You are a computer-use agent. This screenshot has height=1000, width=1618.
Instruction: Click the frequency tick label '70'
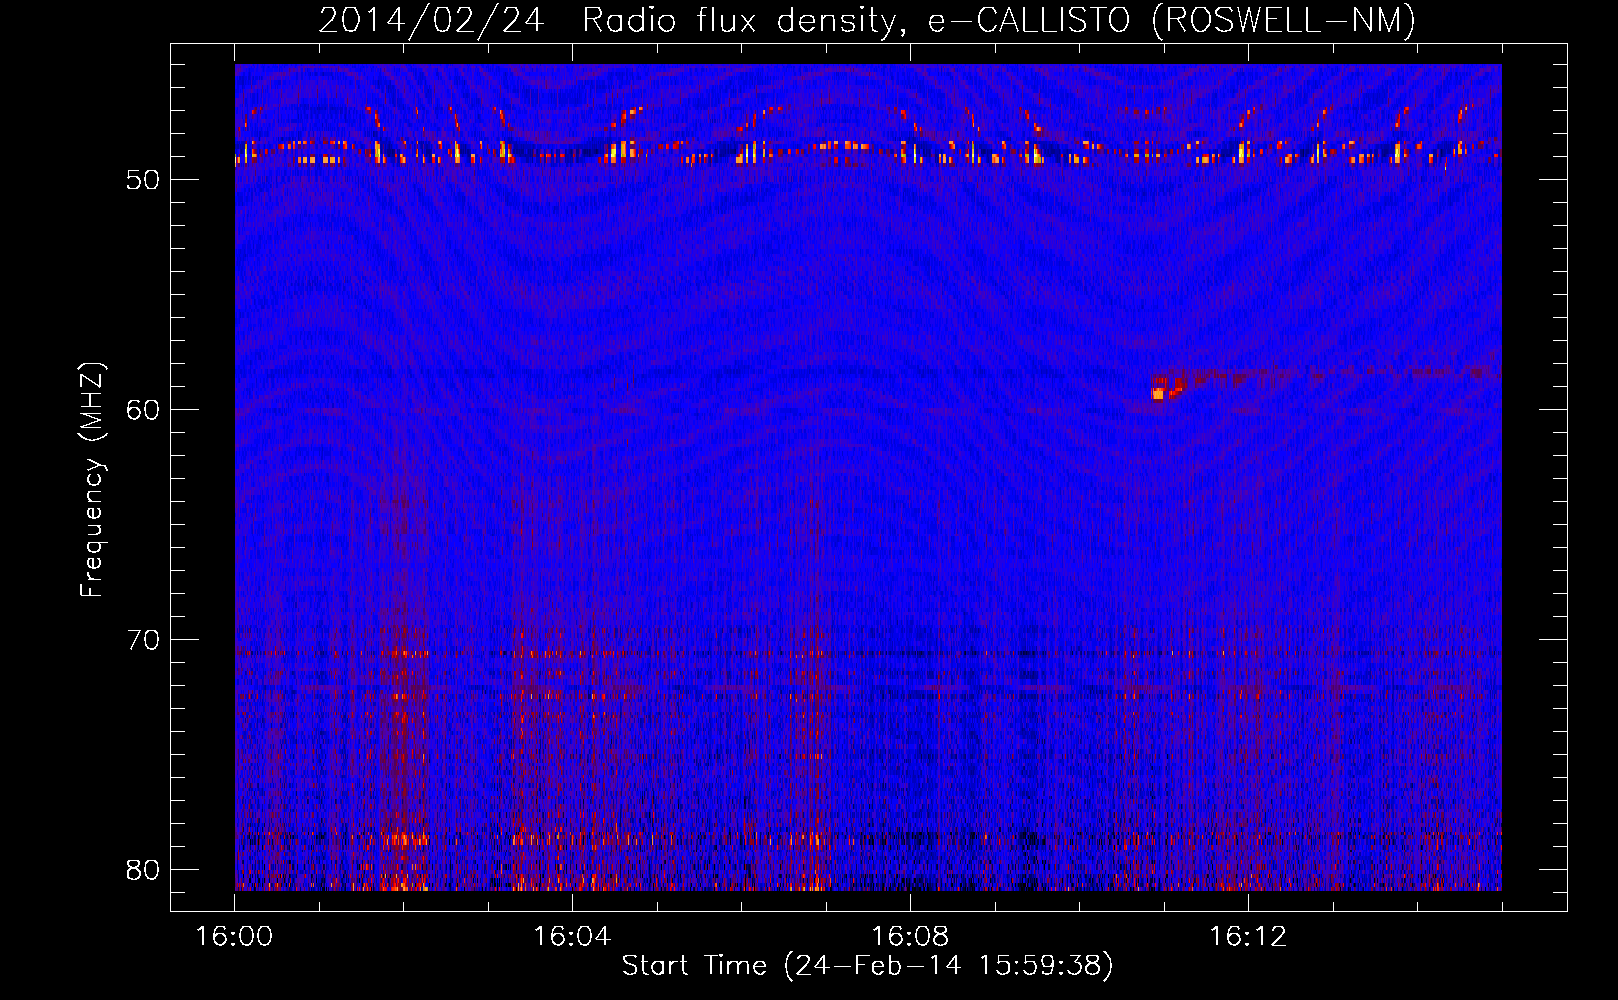(x=144, y=640)
